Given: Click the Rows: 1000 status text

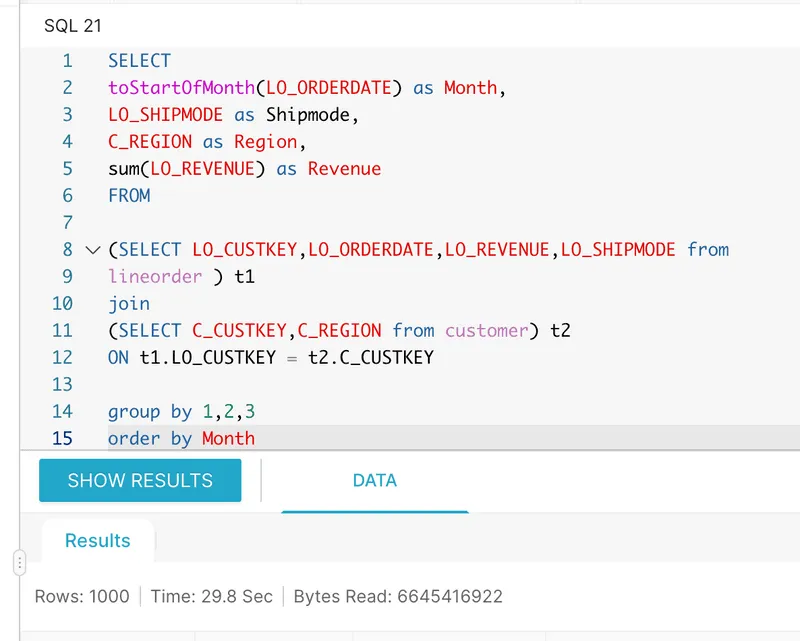Looking at the screenshot, I should pyautogui.click(x=82, y=596).
